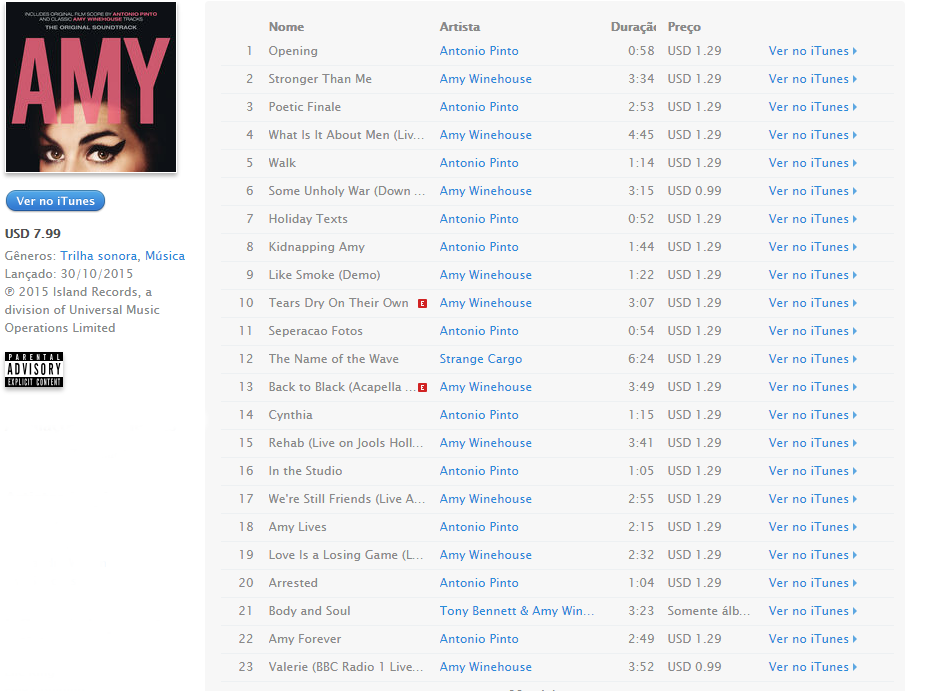The image size is (934, 691).
Task: Click Ver no iTunes for Valerie track
Action: [812, 667]
